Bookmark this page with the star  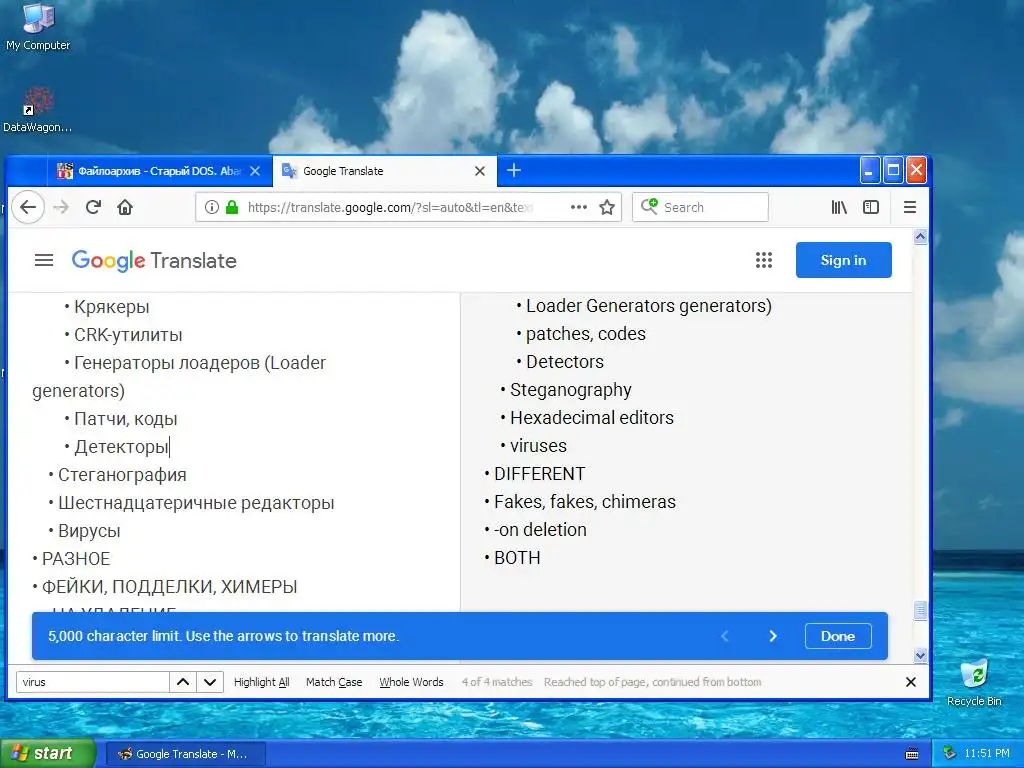pos(607,207)
